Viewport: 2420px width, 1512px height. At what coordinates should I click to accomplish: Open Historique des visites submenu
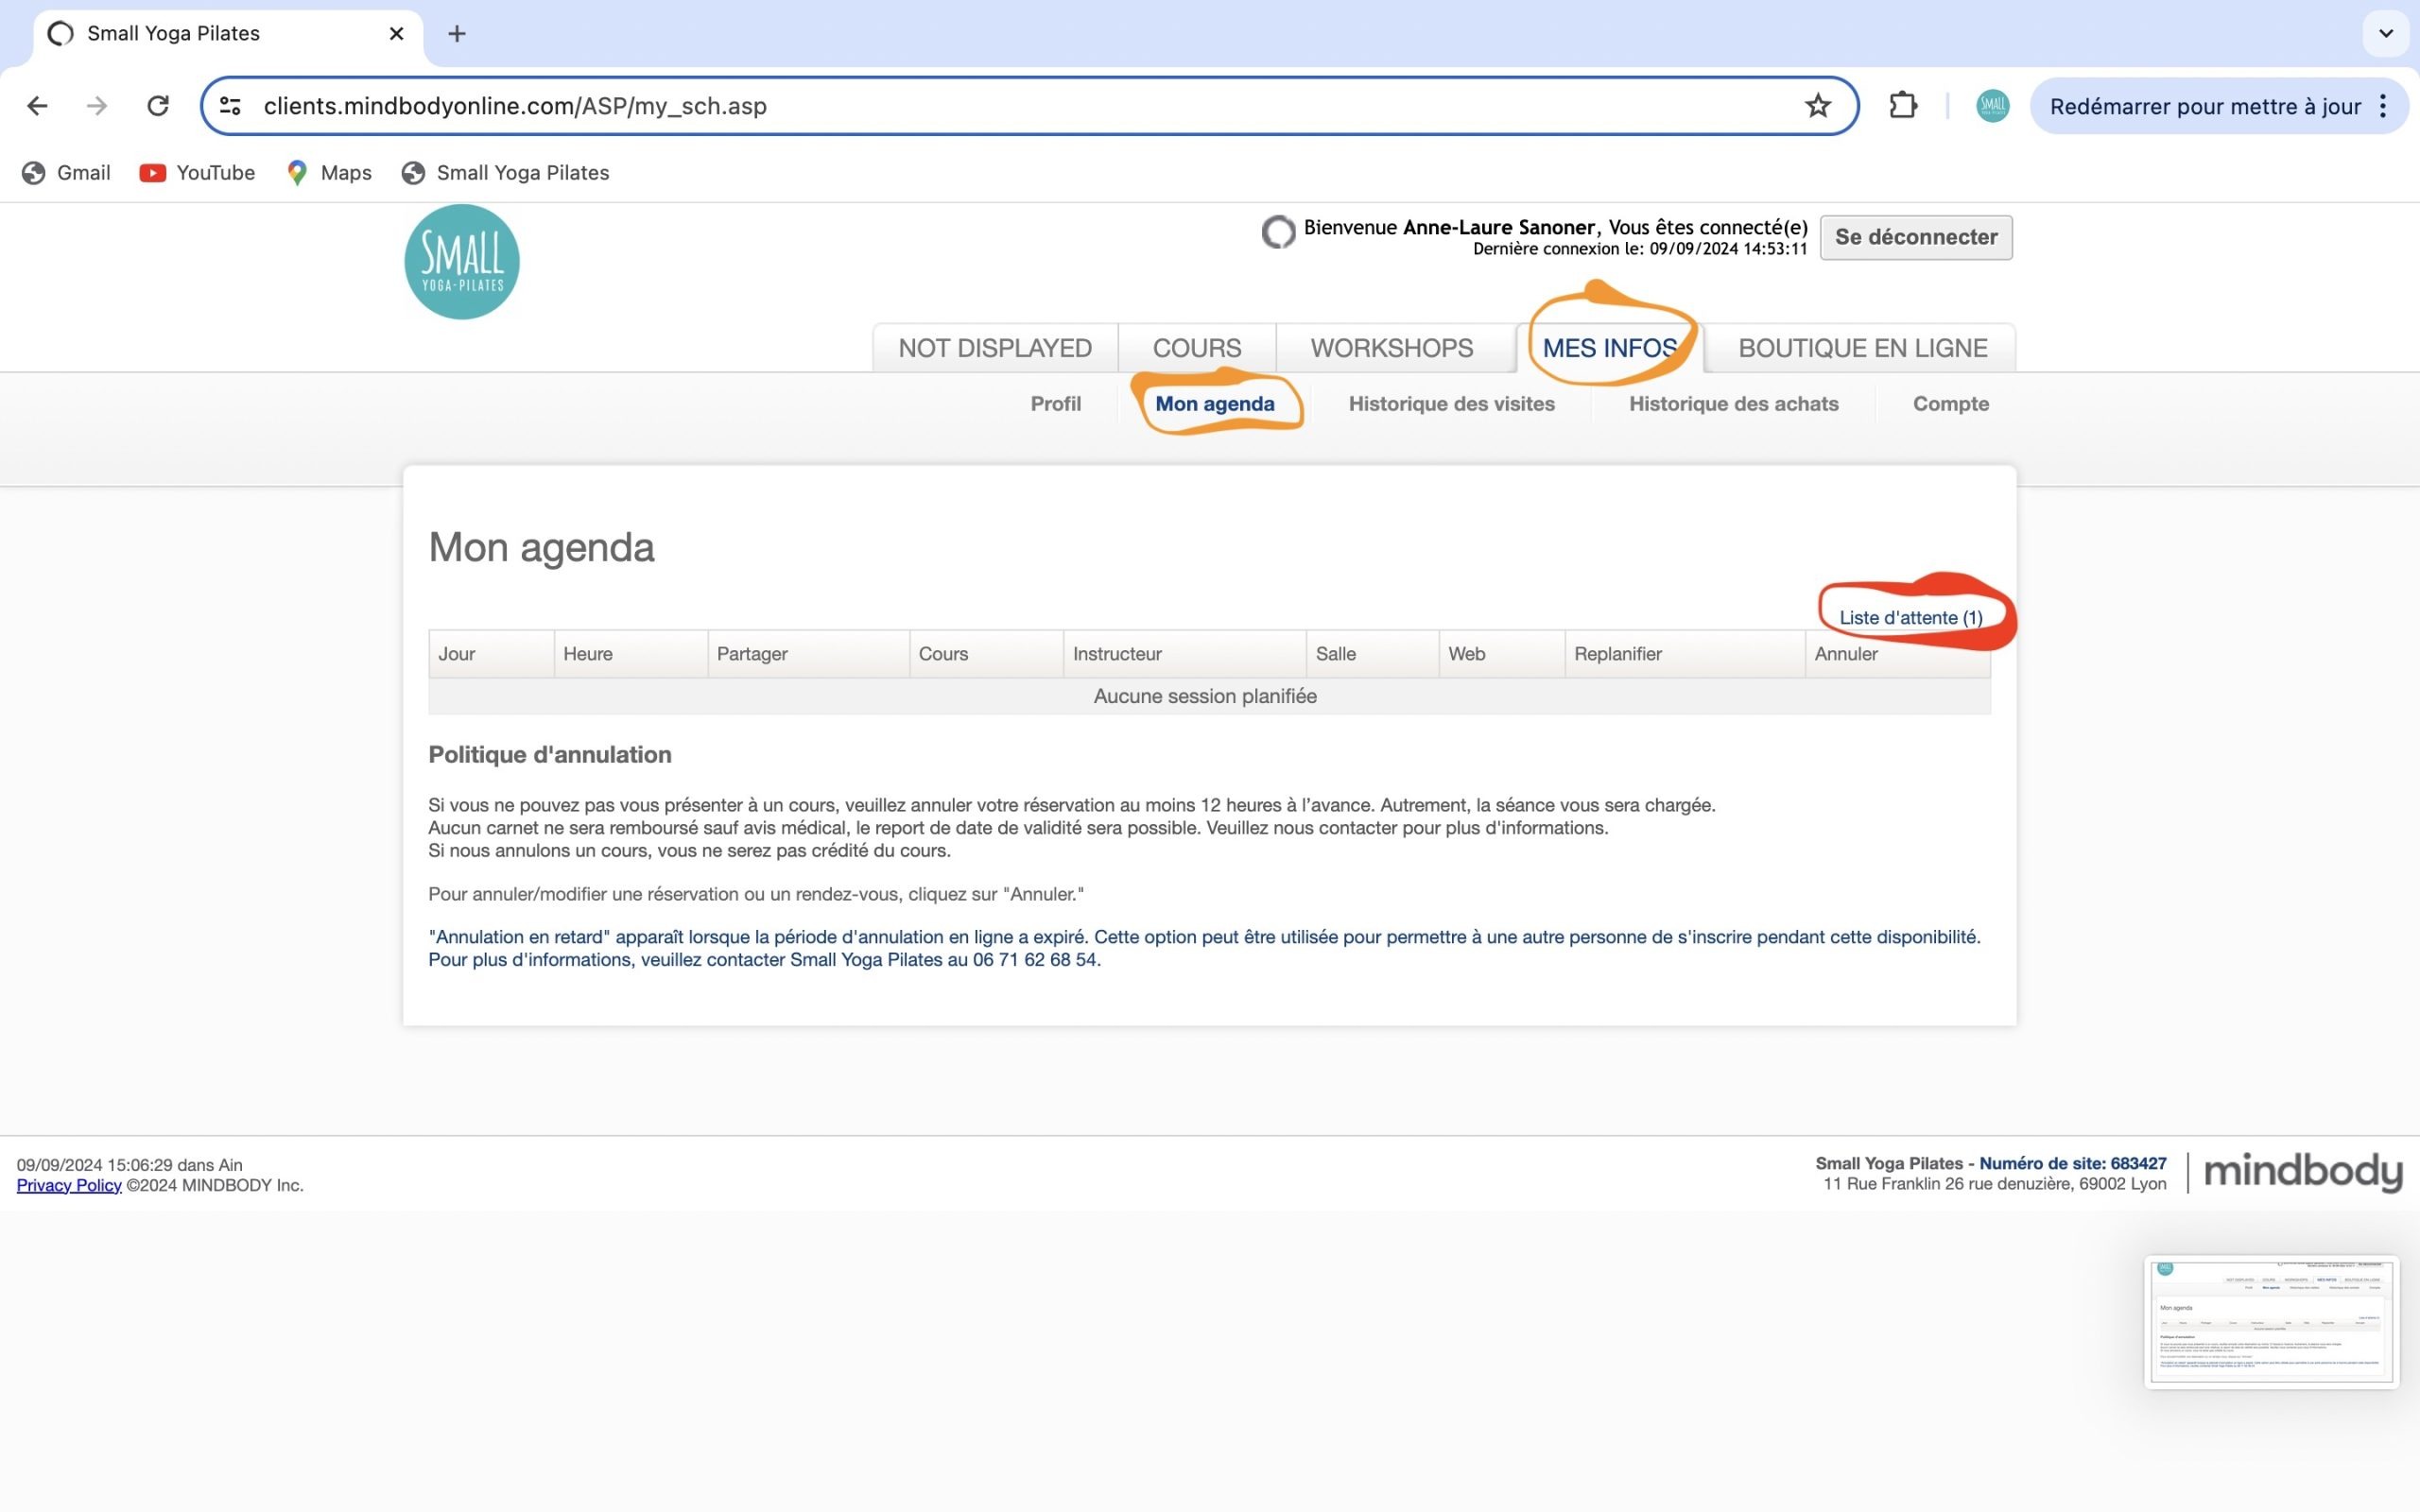pos(1451,404)
